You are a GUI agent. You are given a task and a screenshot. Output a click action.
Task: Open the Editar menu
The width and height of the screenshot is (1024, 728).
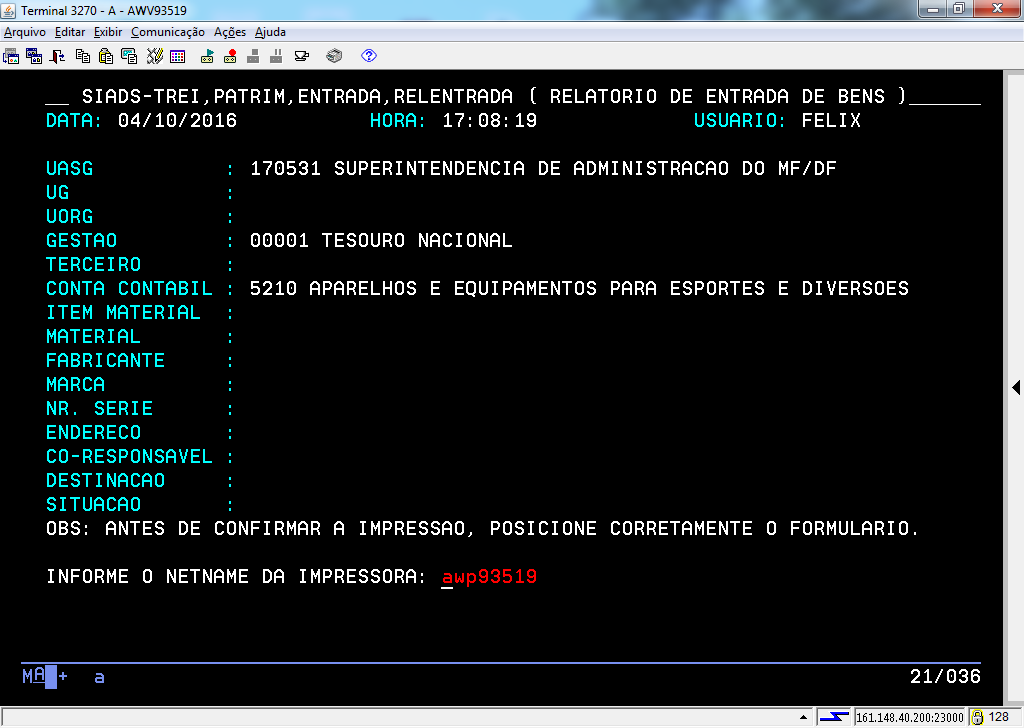coord(70,32)
